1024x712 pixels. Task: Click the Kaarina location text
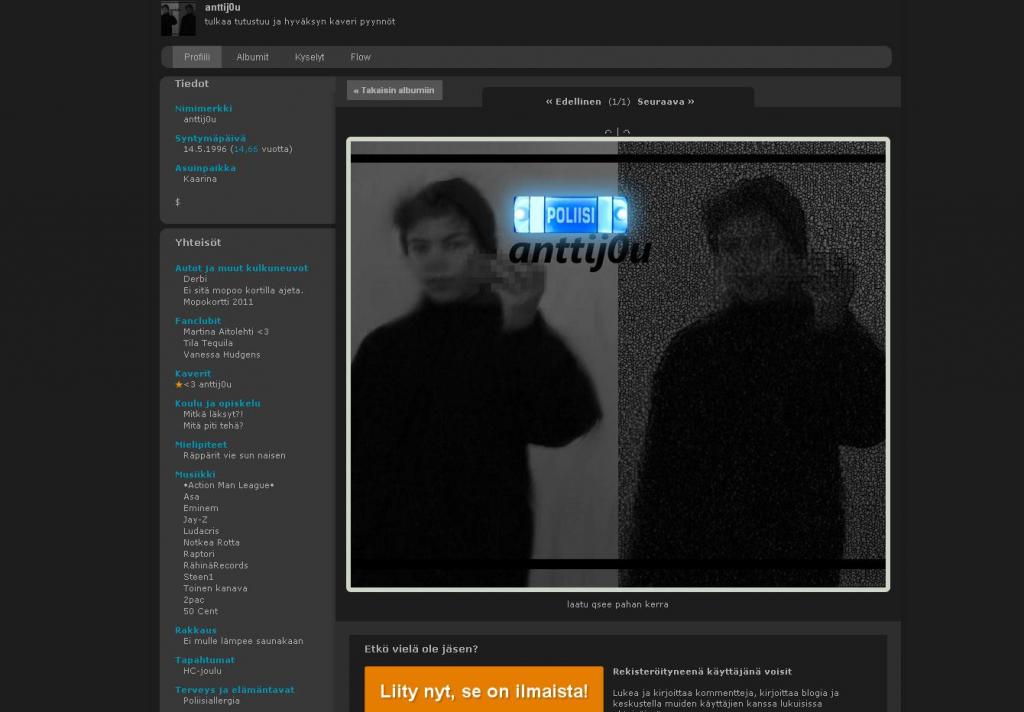(x=200, y=179)
